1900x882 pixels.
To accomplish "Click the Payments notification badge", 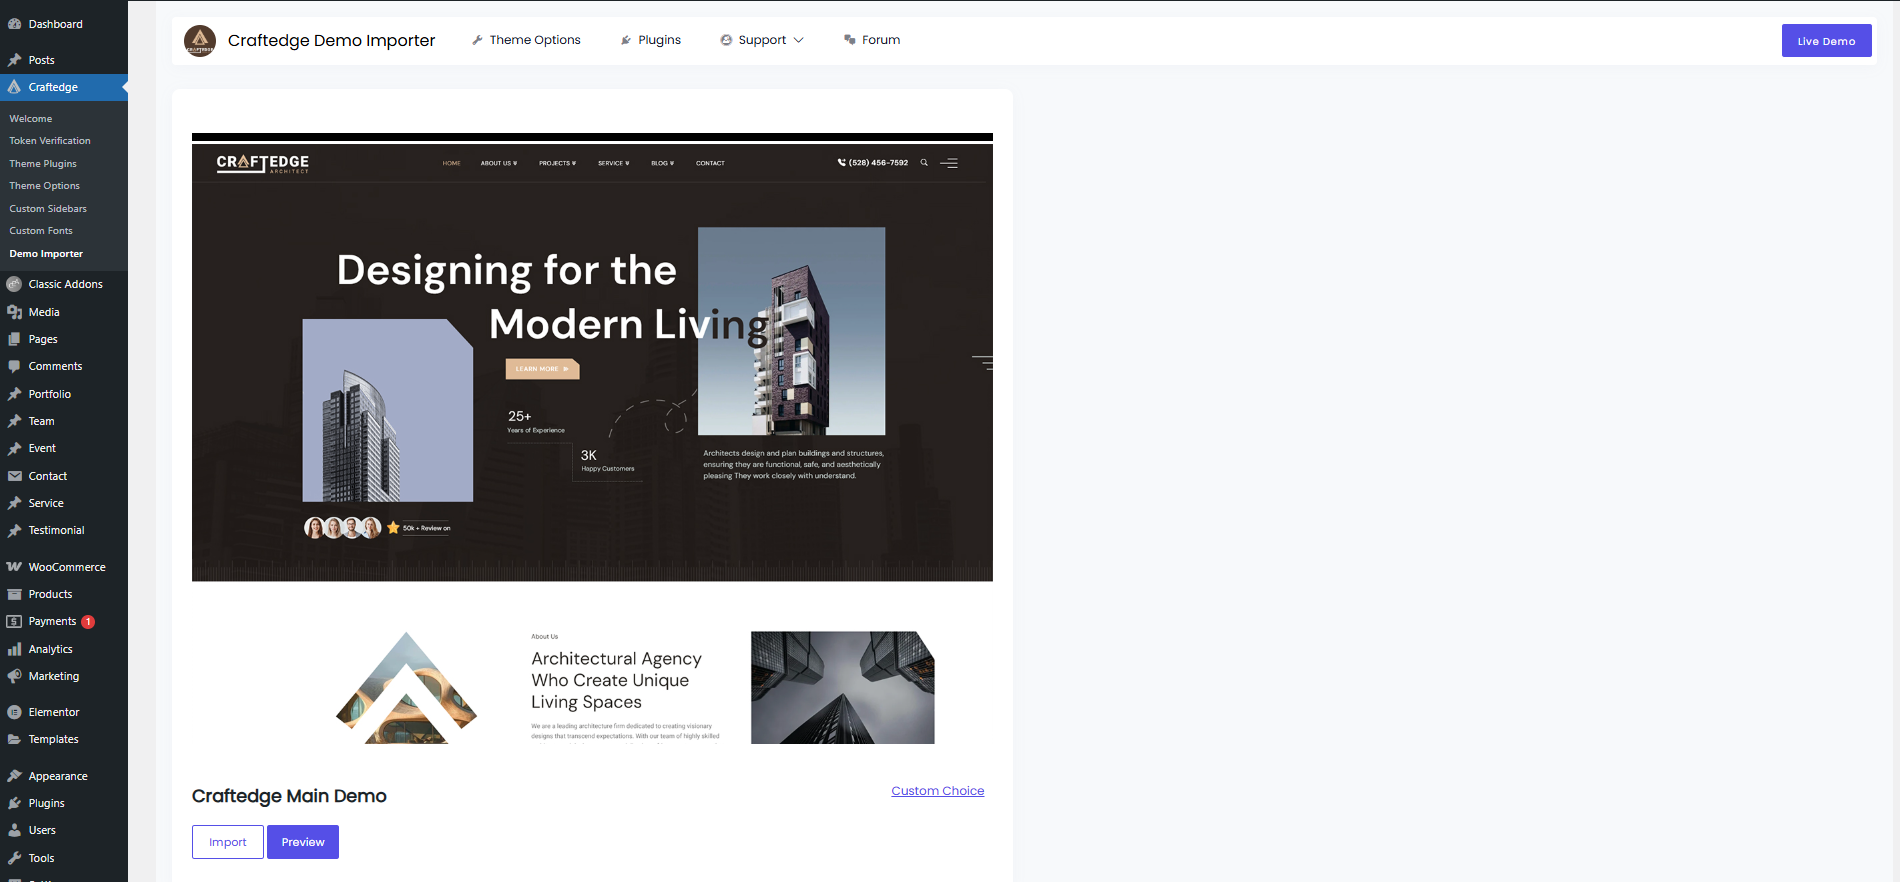I will (x=88, y=622).
